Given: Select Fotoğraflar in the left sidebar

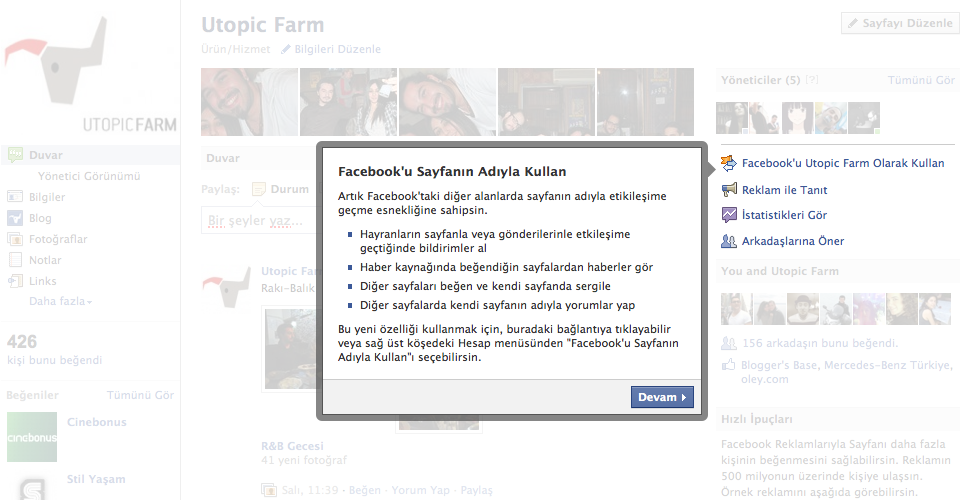Looking at the screenshot, I should tap(58, 239).
